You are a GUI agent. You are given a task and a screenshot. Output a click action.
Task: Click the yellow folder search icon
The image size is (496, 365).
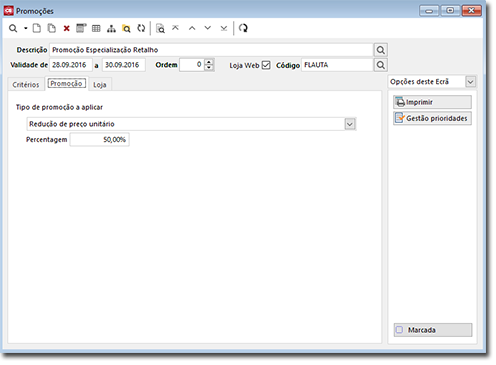click(x=126, y=29)
